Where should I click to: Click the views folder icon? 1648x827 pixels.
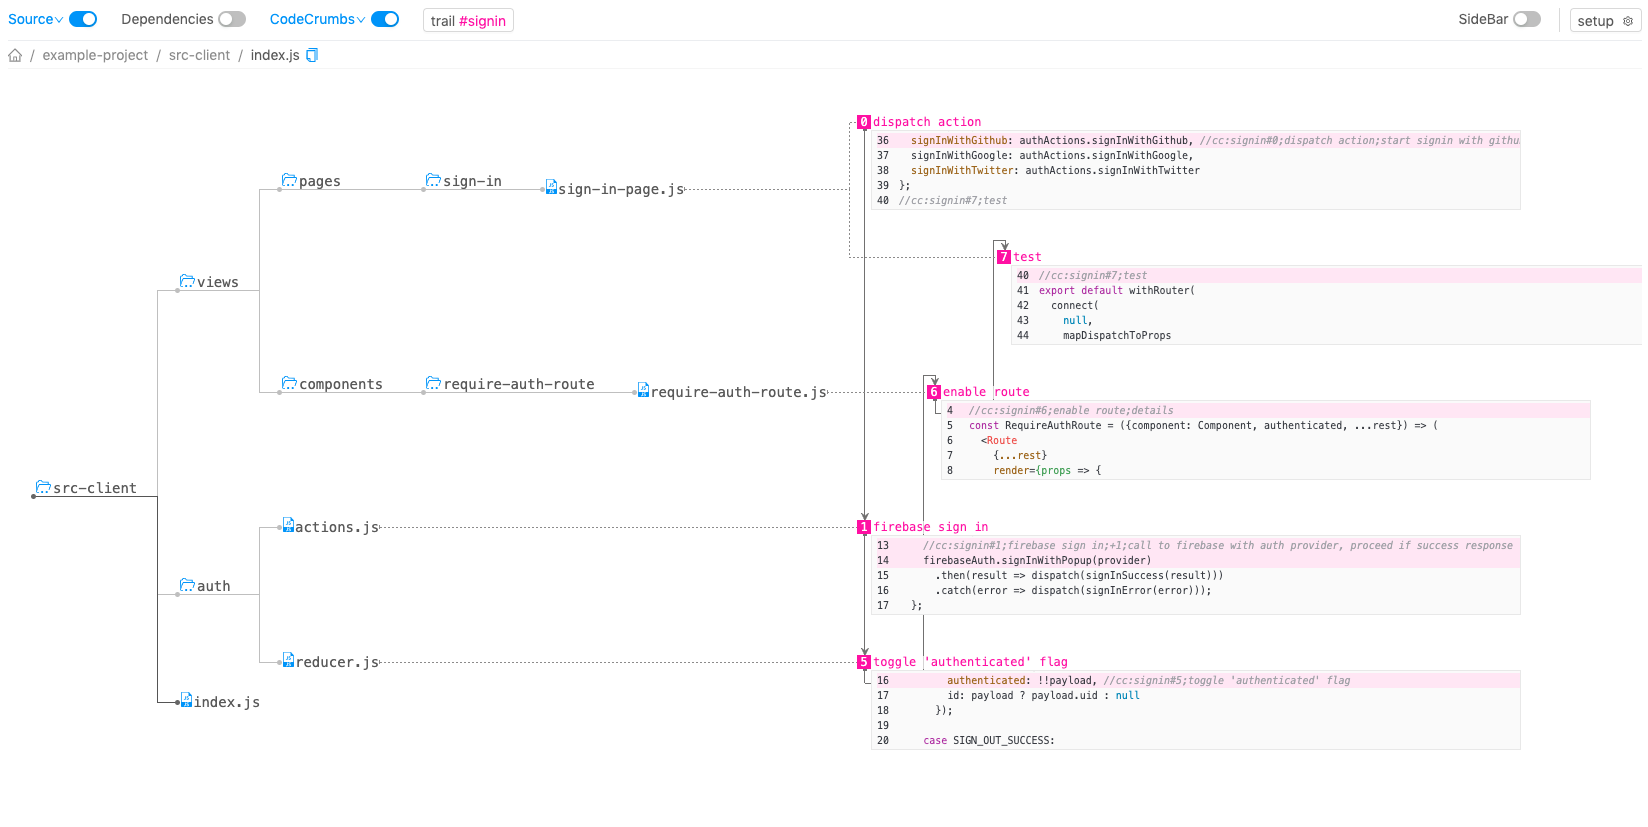point(187,281)
